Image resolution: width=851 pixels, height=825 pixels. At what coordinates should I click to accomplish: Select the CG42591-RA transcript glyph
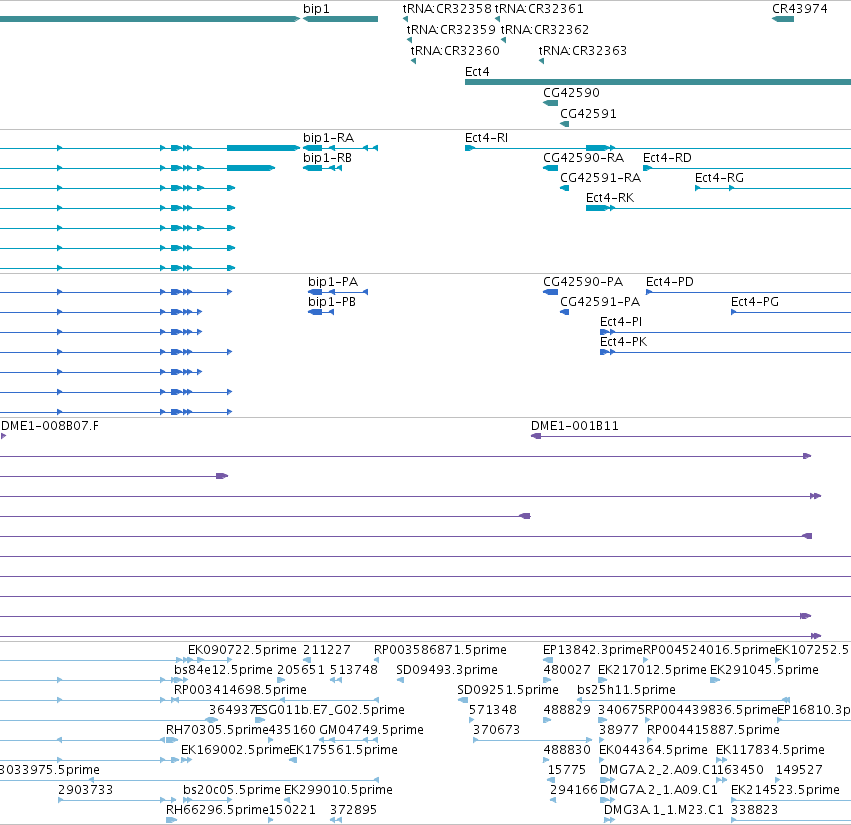[x=564, y=188]
